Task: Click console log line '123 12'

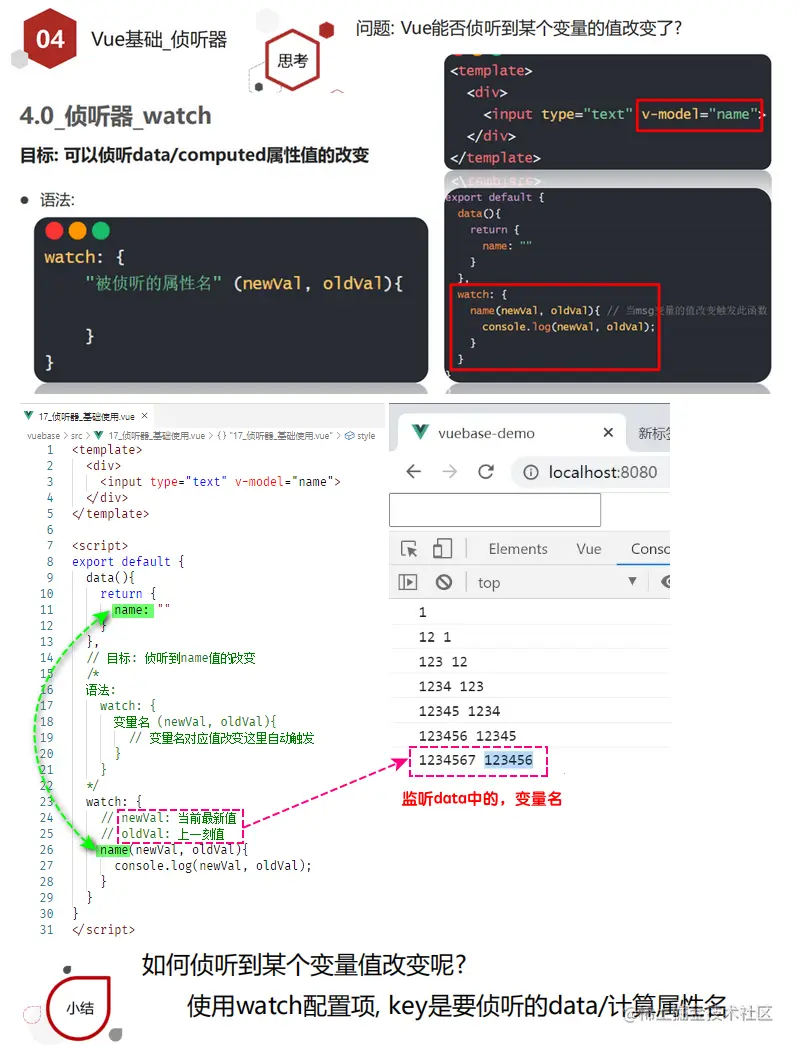Action: click(443, 662)
